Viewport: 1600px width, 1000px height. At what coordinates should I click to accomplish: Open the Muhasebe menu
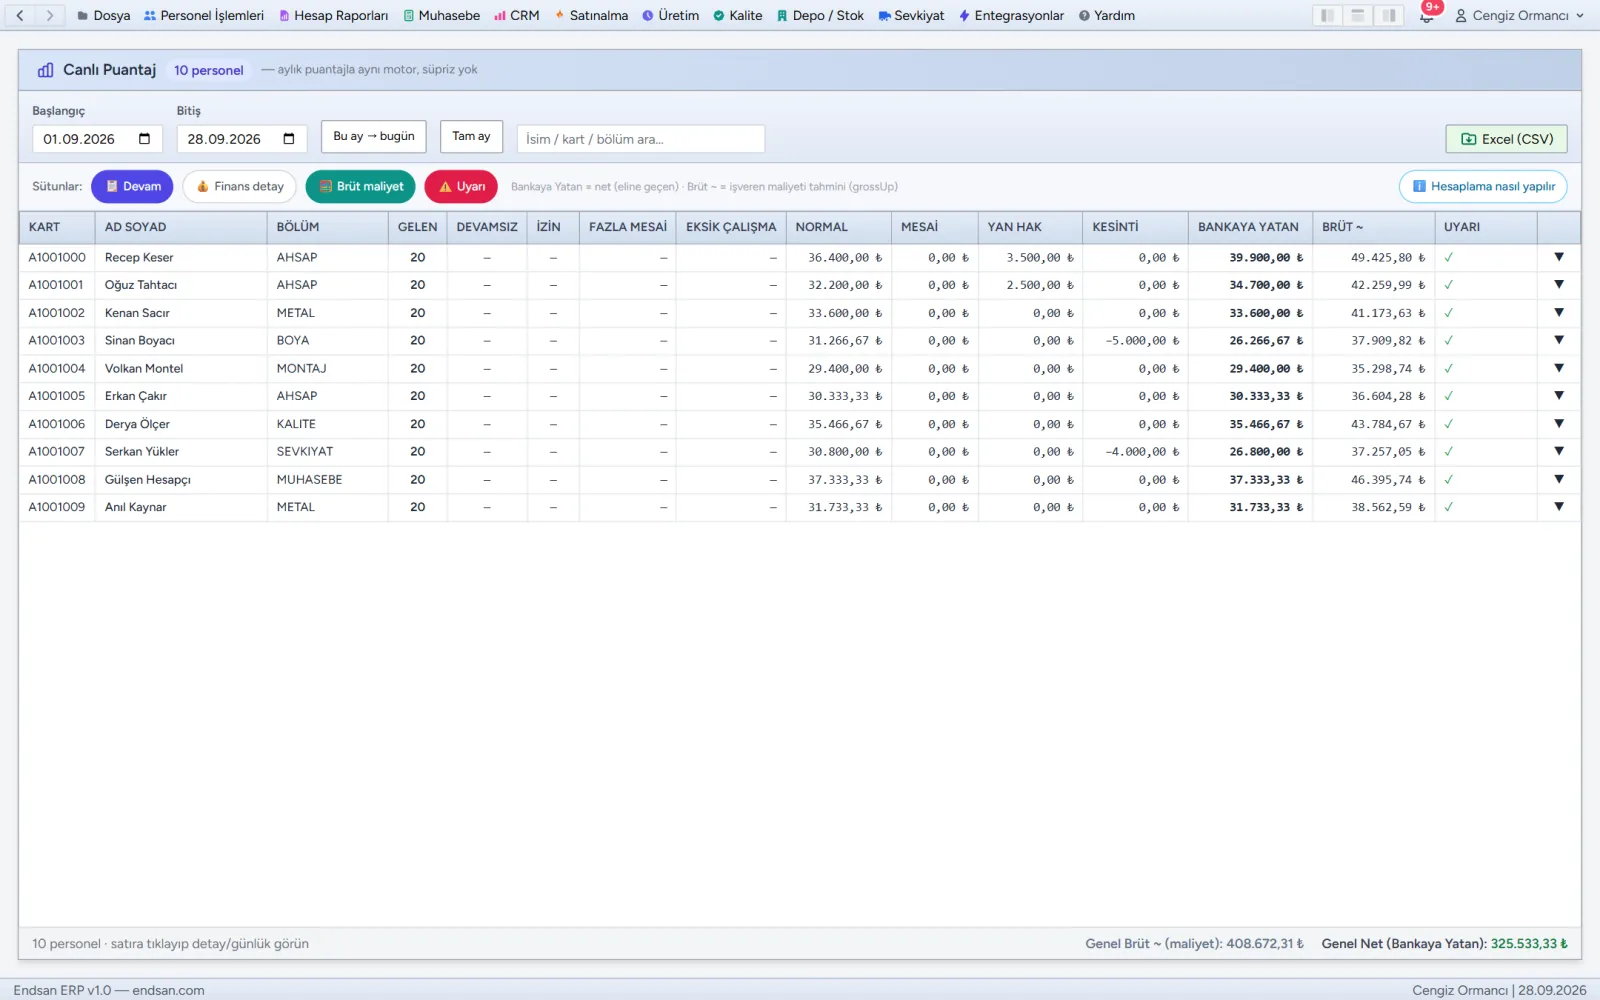click(x=442, y=15)
